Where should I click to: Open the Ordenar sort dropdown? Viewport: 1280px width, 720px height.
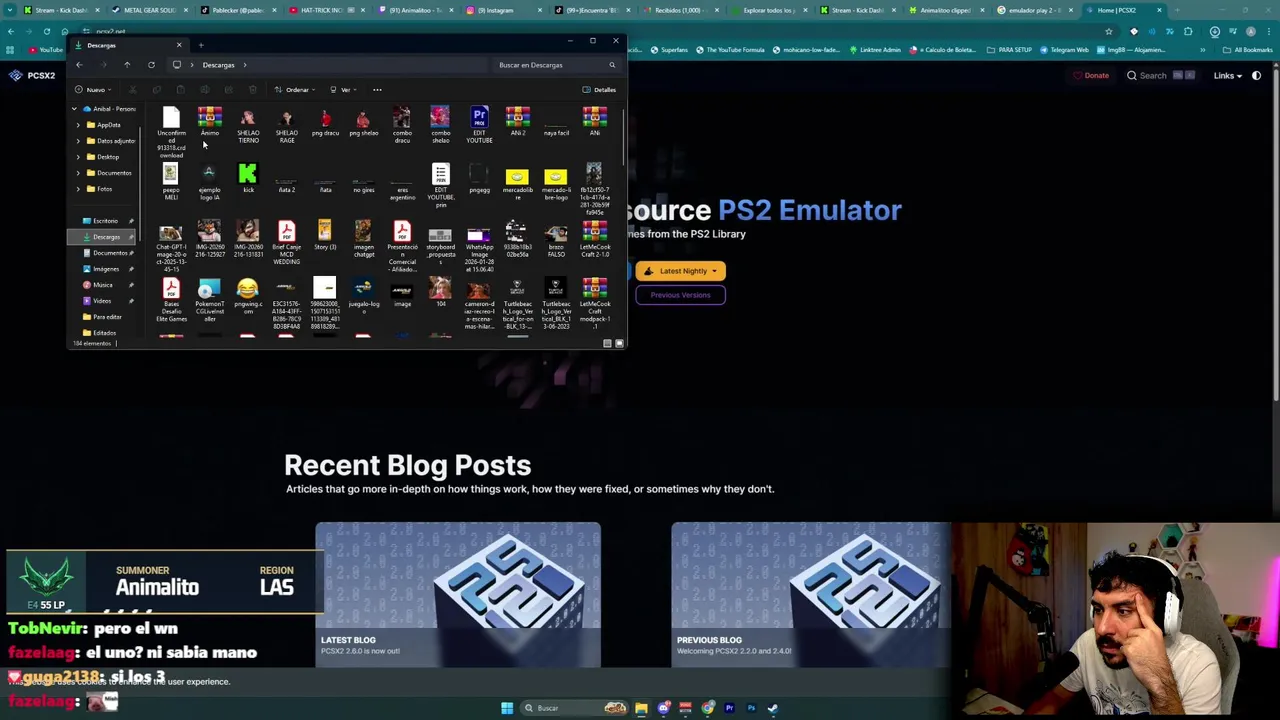pyautogui.click(x=295, y=90)
